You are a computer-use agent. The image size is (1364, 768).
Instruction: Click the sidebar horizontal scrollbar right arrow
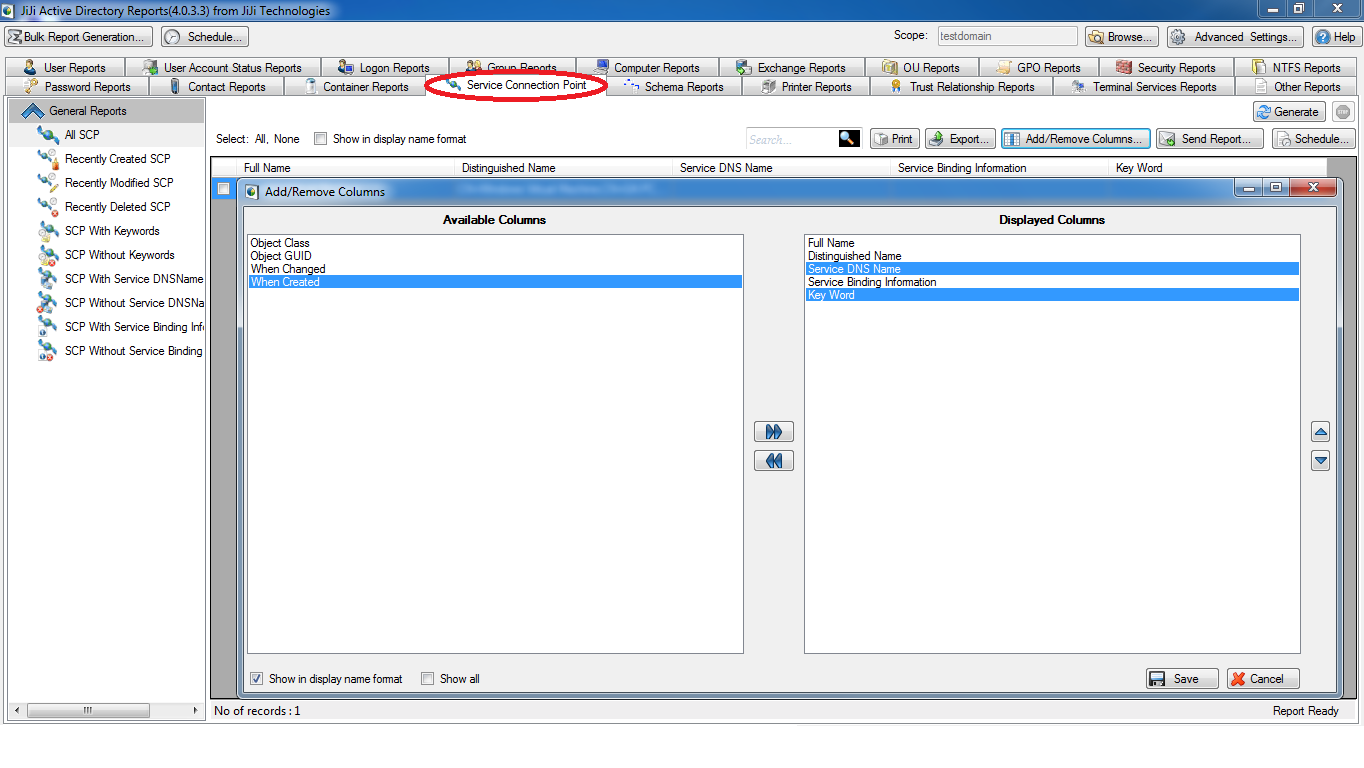[196, 710]
